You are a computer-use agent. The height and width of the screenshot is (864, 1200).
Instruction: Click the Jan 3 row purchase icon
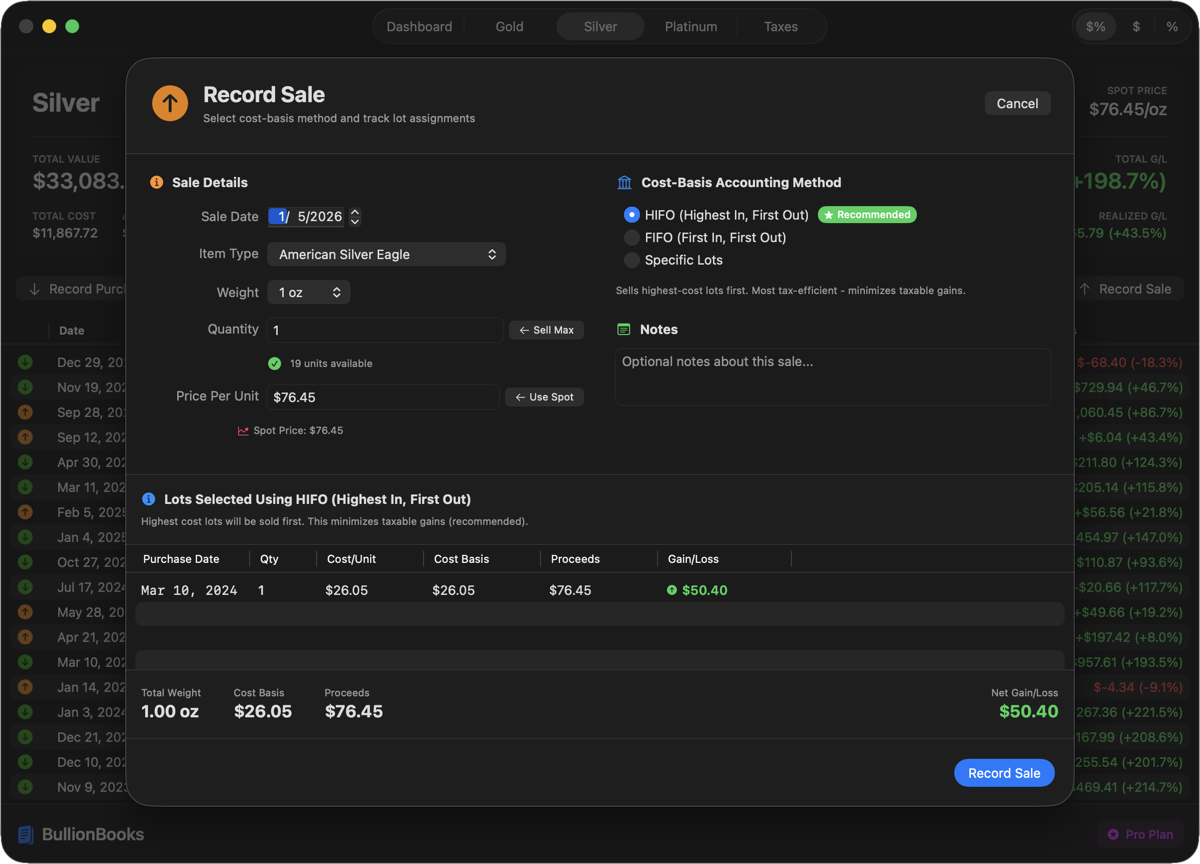25,712
